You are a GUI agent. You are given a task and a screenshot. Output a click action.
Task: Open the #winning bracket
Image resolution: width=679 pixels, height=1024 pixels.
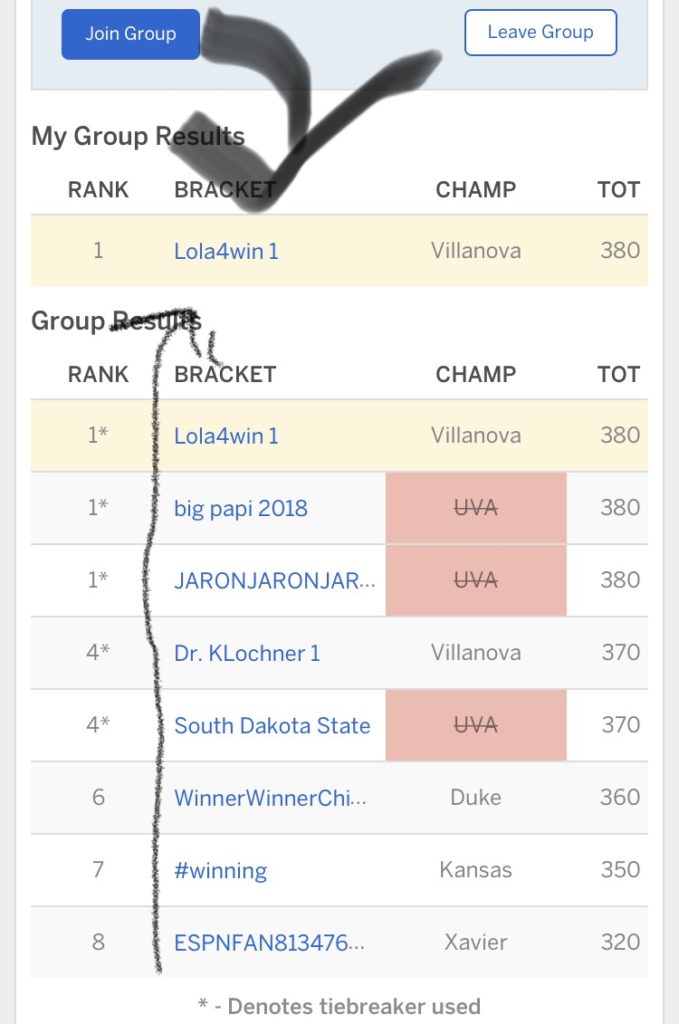(220, 871)
